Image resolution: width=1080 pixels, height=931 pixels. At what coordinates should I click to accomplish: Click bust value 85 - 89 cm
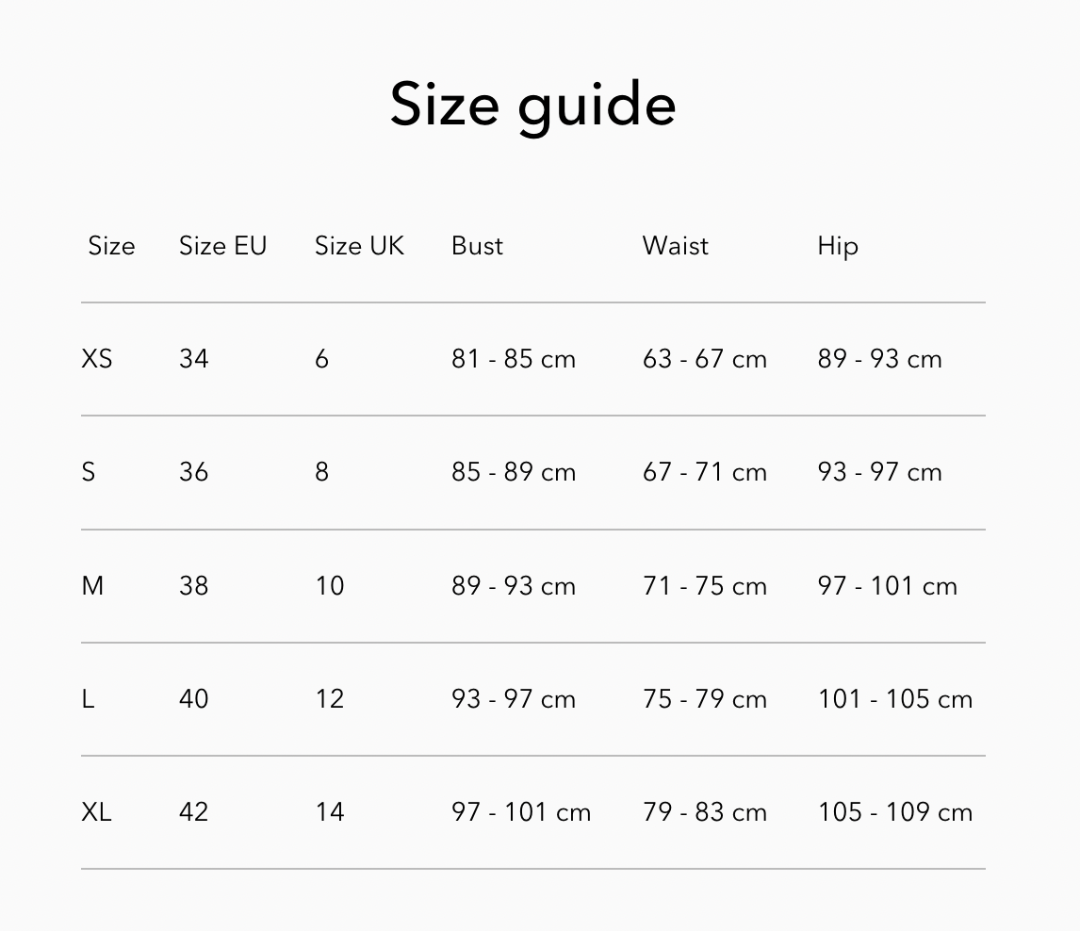(513, 472)
